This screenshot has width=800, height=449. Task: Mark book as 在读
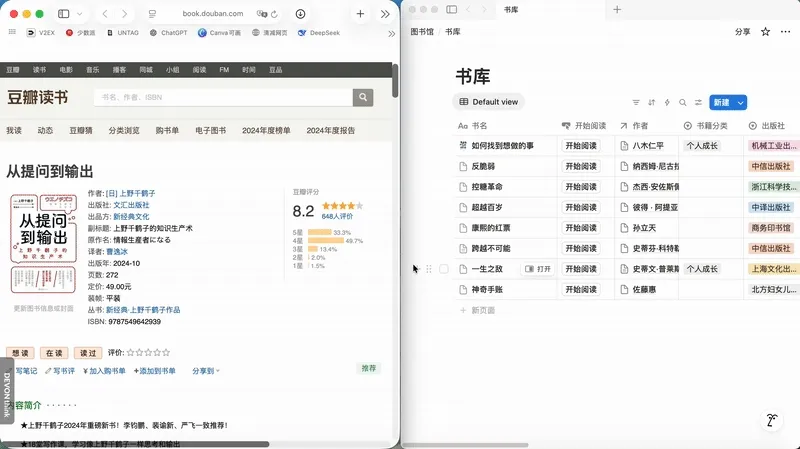[54, 353]
